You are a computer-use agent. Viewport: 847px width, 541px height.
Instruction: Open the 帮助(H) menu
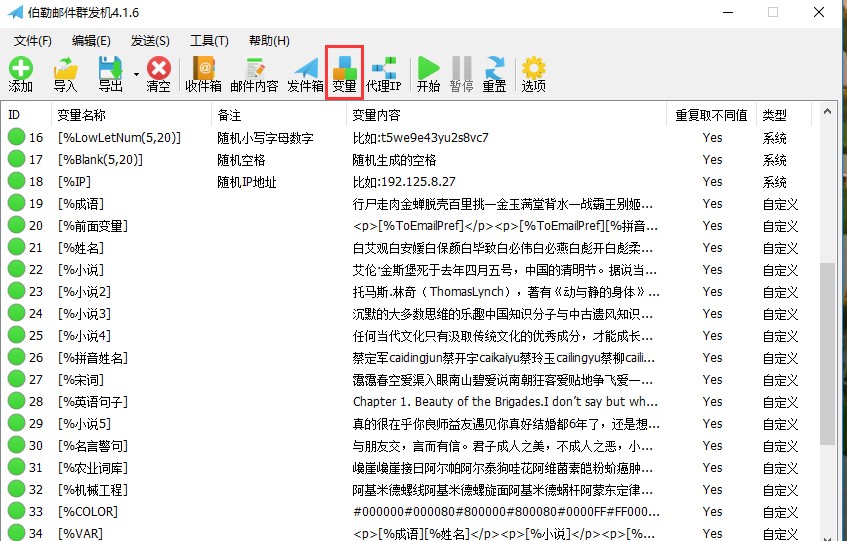[269, 40]
